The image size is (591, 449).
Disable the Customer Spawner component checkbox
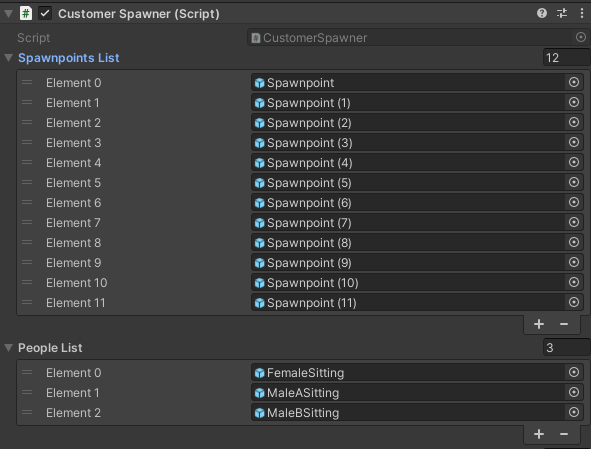tap(45, 14)
